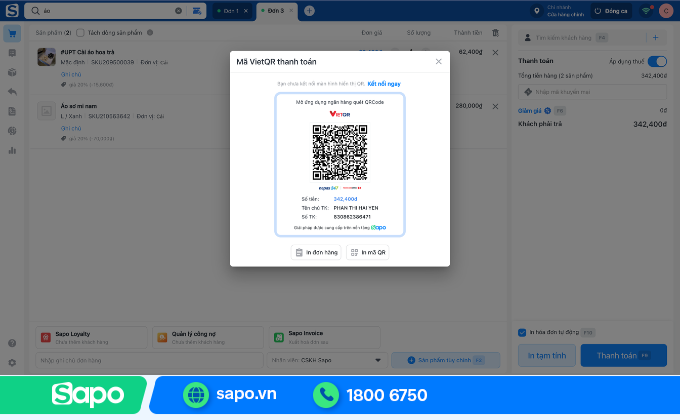Delete all products with trash icon

click(x=495, y=33)
